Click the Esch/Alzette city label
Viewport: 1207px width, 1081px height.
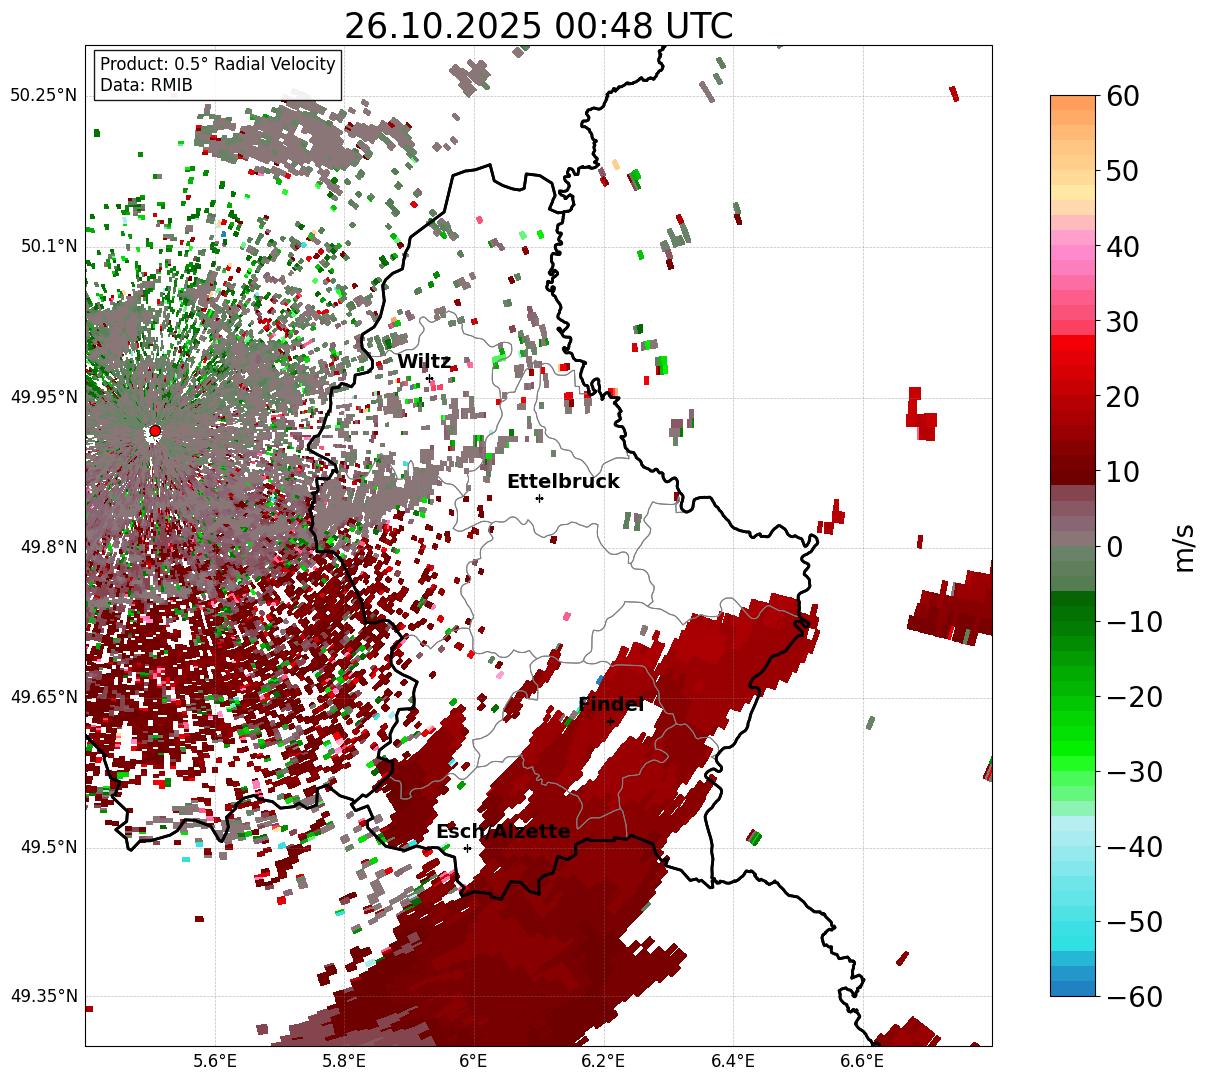coord(503,832)
